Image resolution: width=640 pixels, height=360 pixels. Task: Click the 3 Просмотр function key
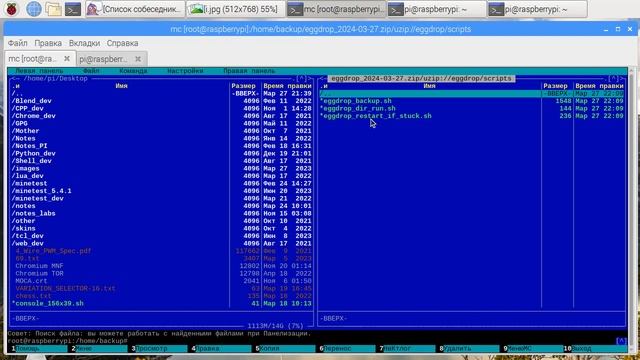pyautogui.click(x=159, y=349)
